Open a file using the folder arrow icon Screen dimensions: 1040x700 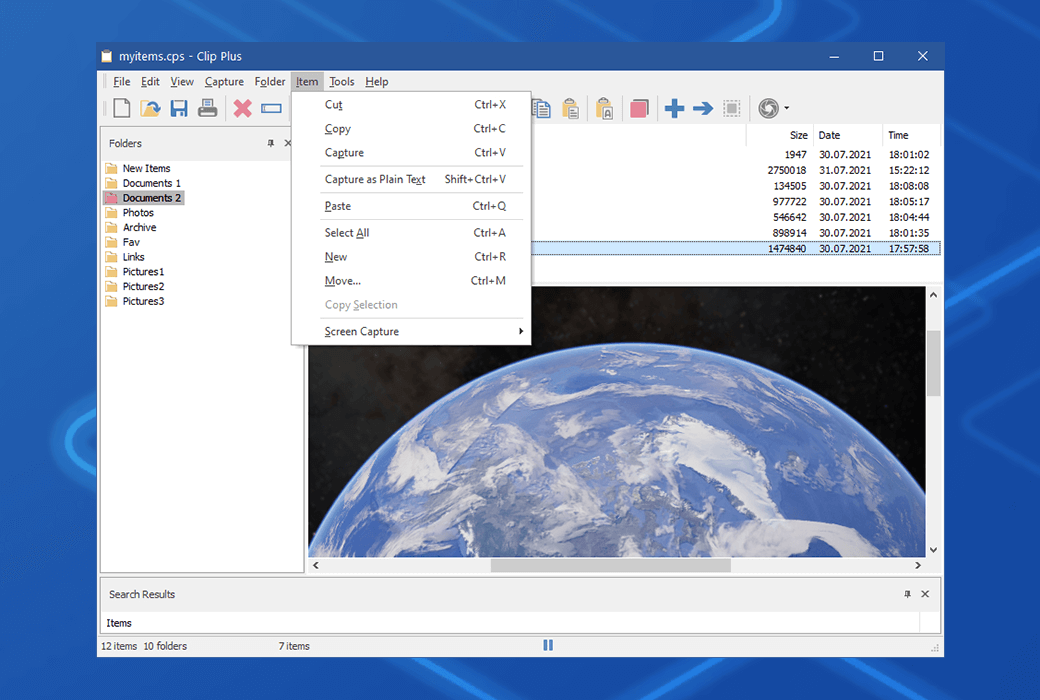click(151, 108)
